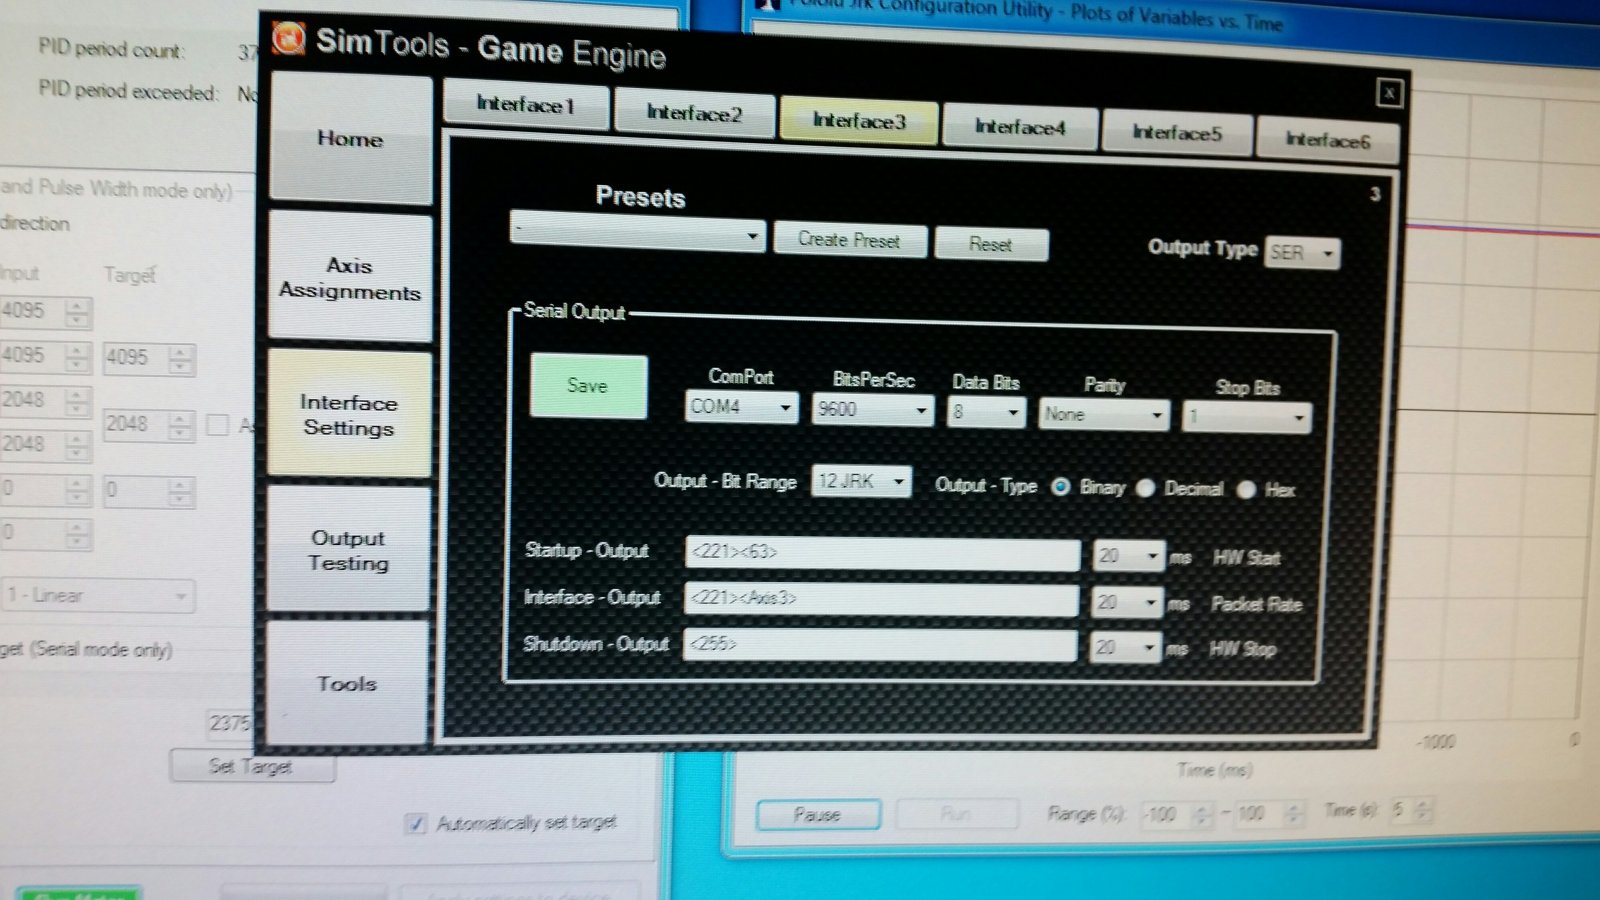The height and width of the screenshot is (900, 1600).
Task: Open HW Stop milliseconds dropdown
Action: click(x=1126, y=648)
